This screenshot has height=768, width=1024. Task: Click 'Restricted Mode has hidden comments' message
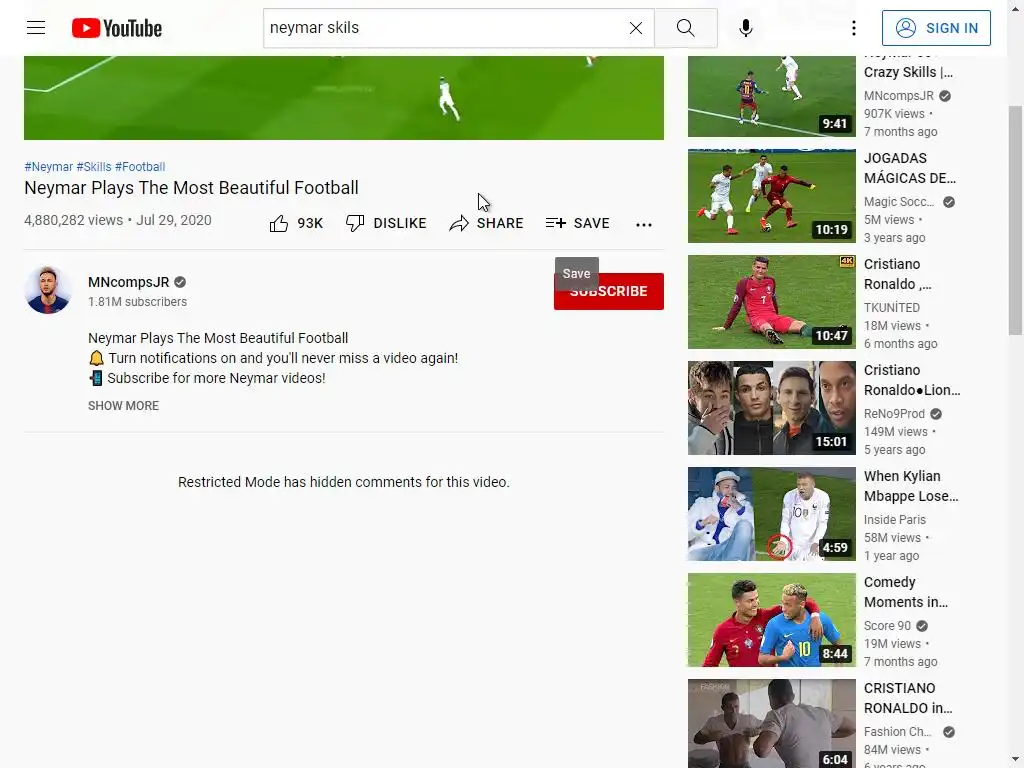tap(344, 482)
